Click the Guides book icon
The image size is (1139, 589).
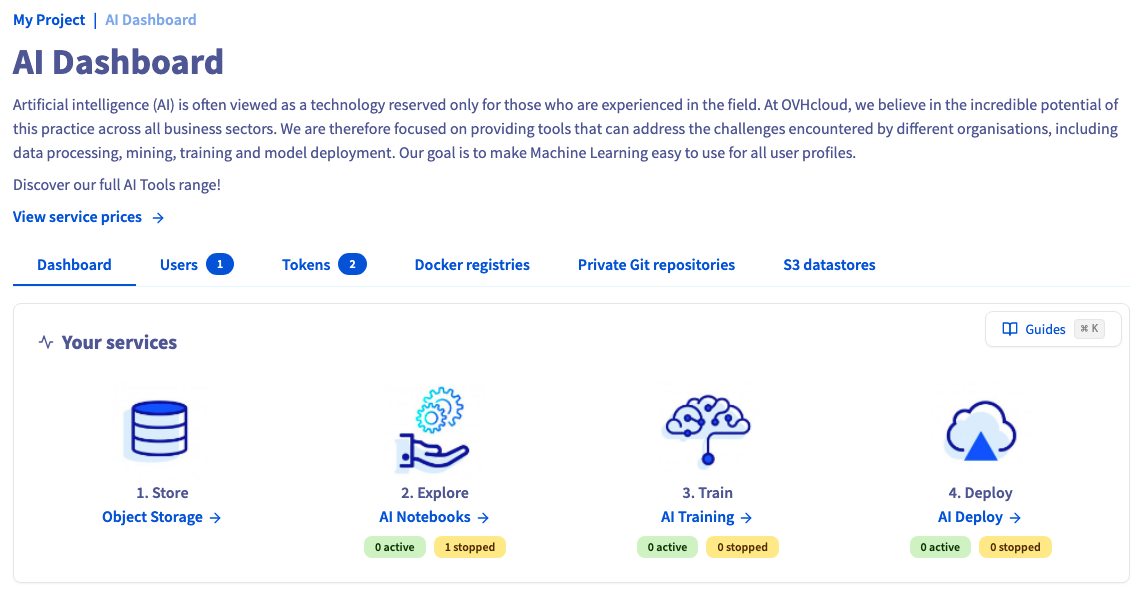pyautogui.click(x=1010, y=329)
